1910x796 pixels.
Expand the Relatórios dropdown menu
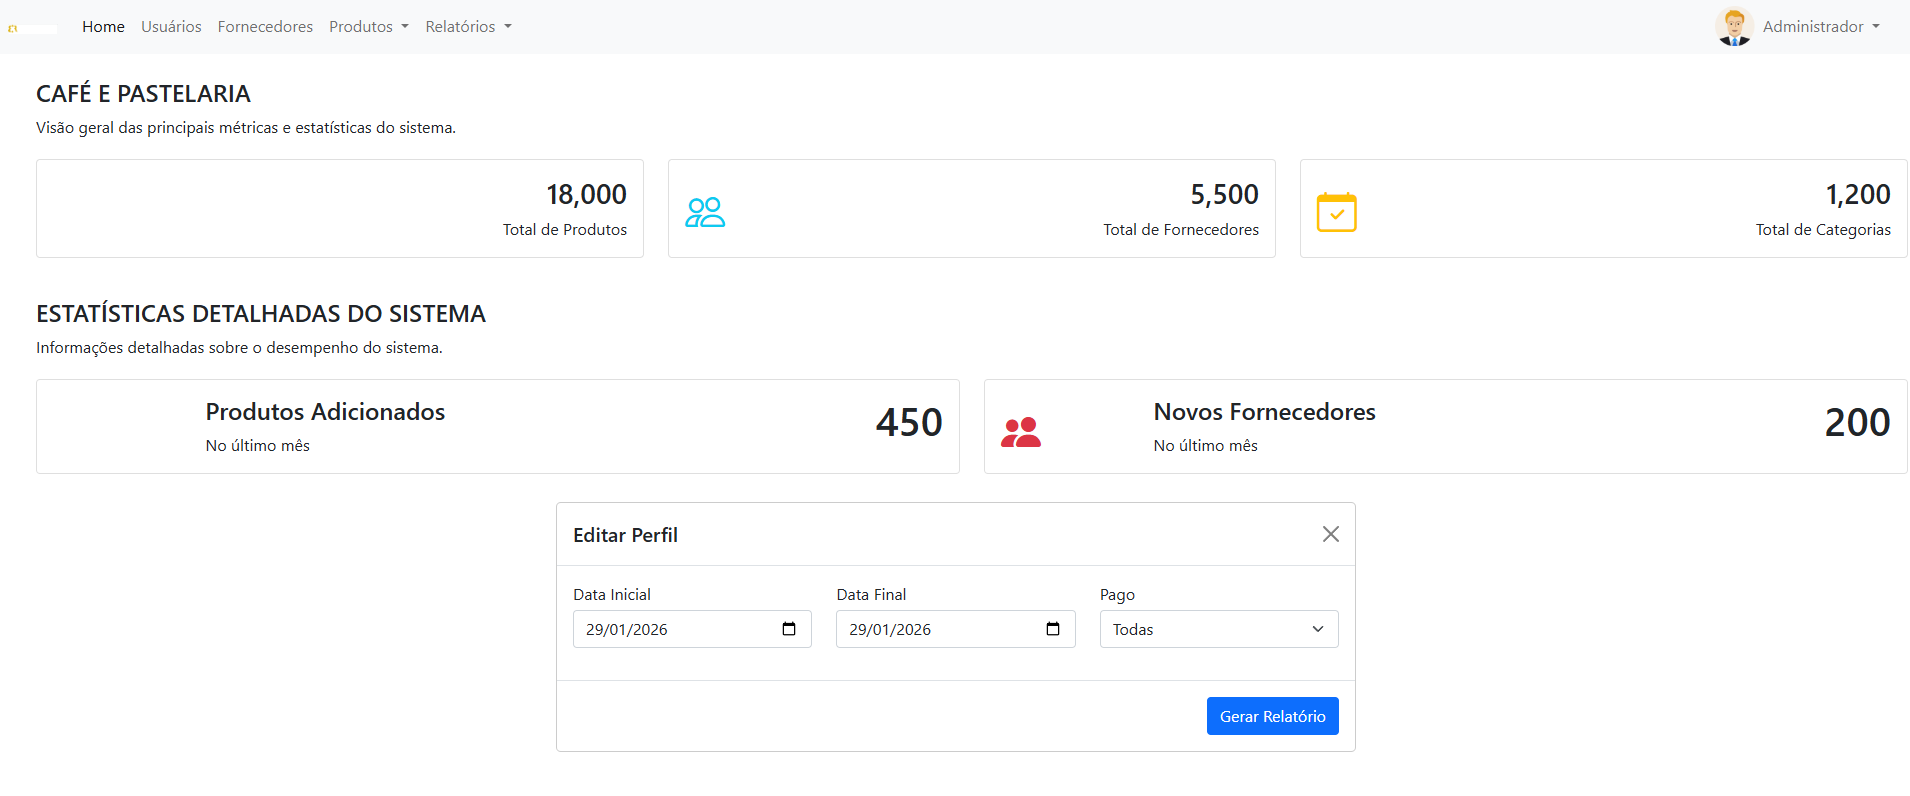[468, 27]
